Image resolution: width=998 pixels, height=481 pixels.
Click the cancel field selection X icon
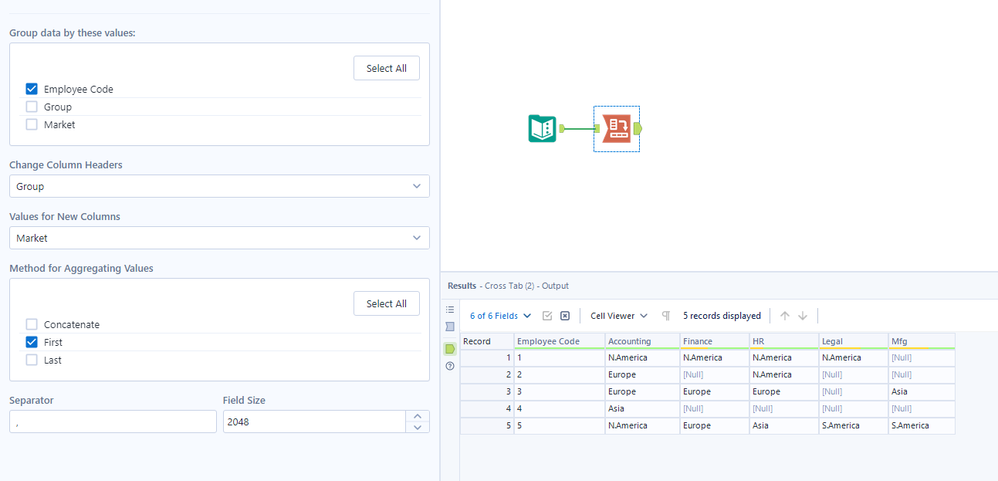pyautogui.click(x=565, y=316)
